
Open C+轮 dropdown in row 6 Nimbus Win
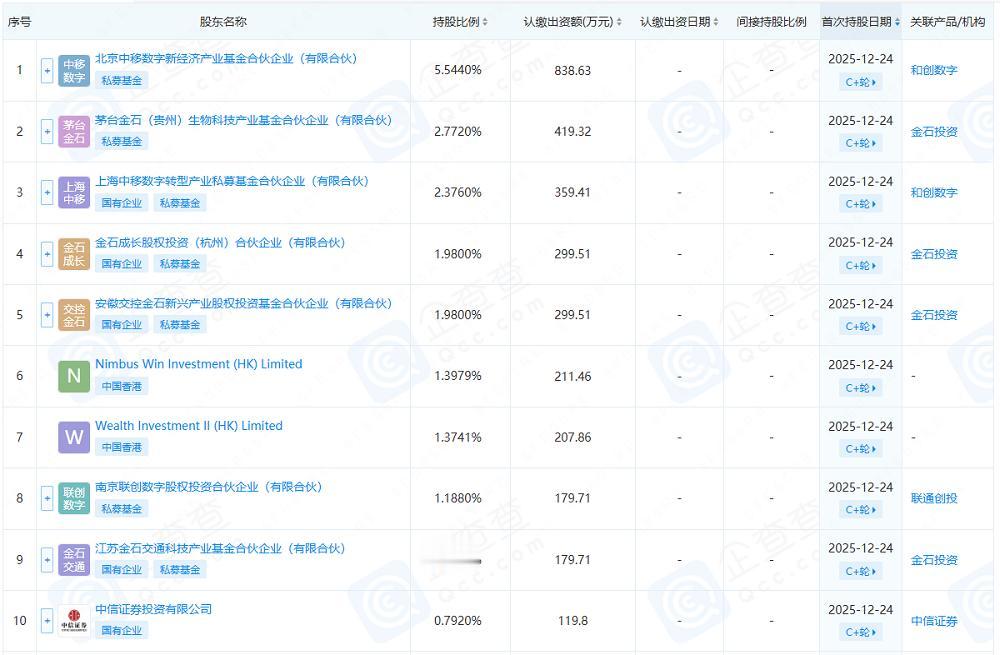coord(861,388)
